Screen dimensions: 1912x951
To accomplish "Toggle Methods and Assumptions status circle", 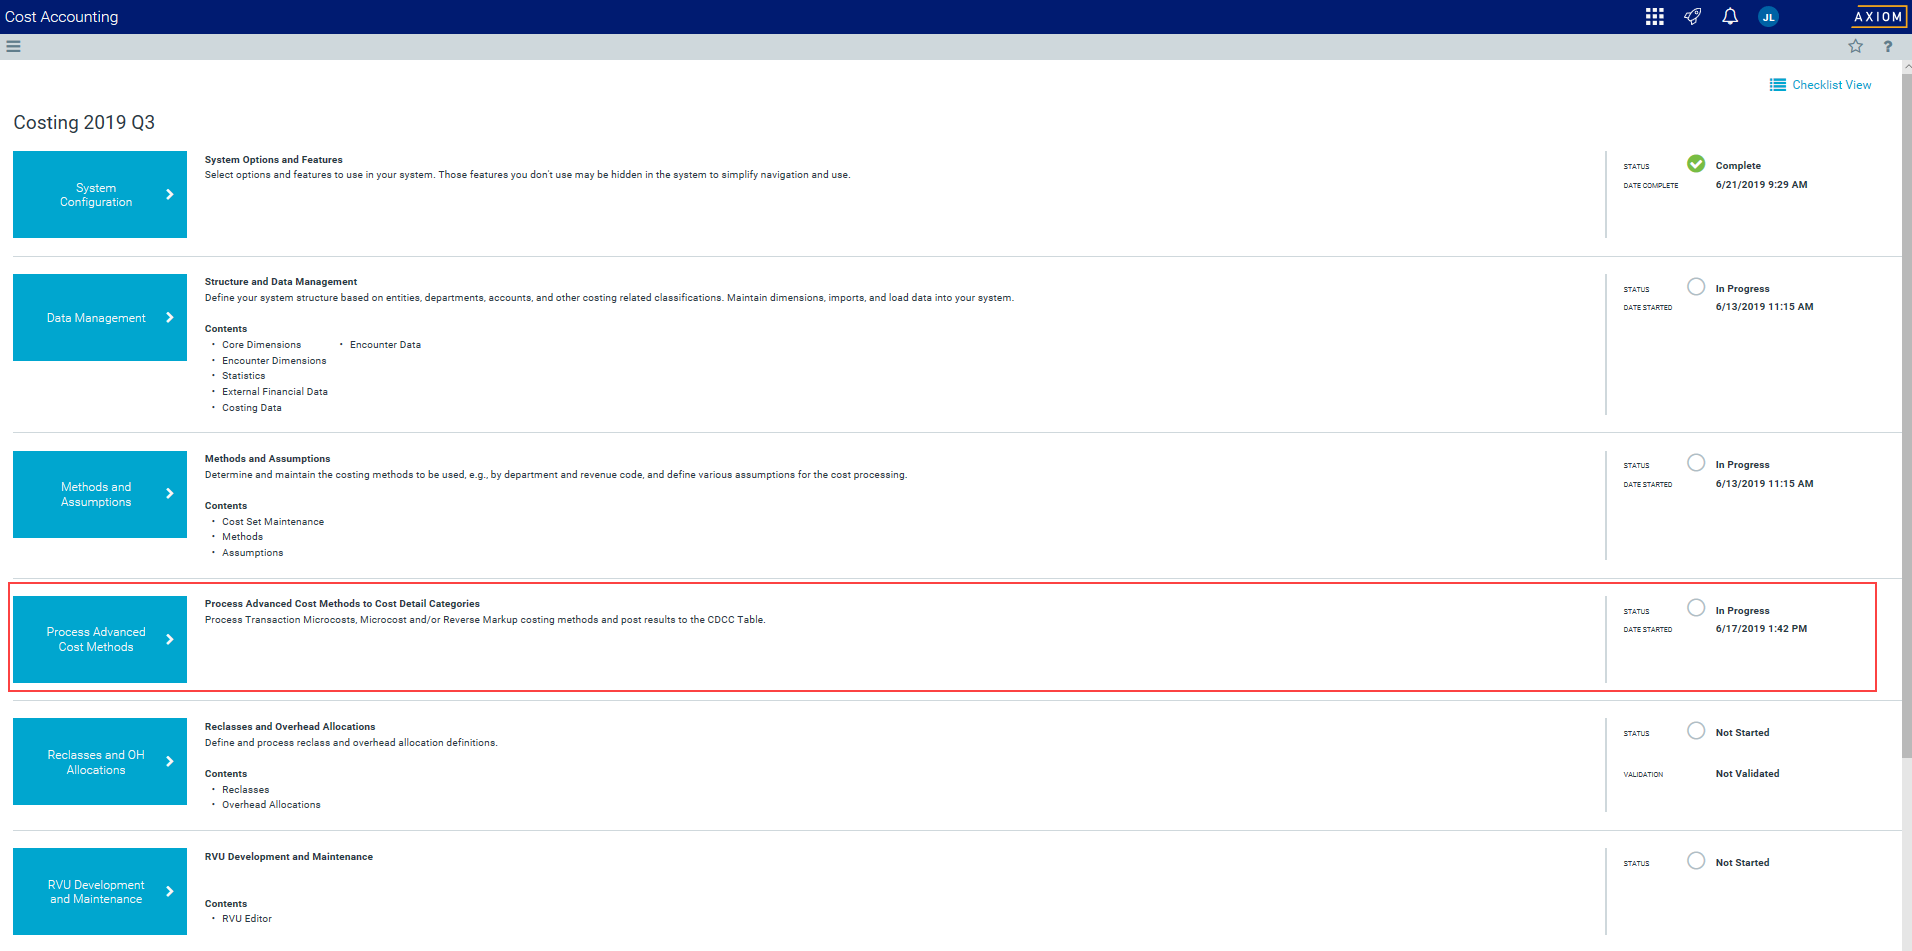I will 1696,463.
